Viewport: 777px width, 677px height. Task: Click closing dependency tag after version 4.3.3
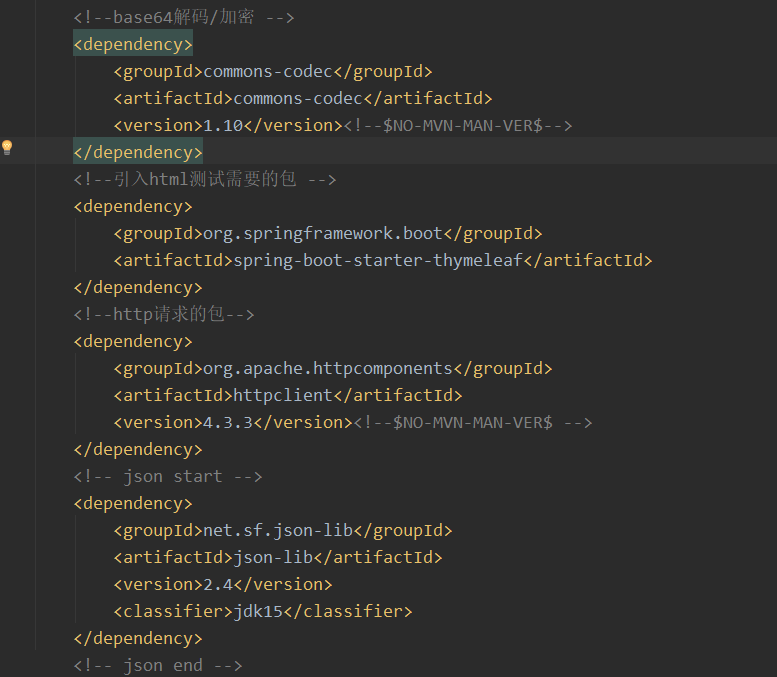[138, 449]
